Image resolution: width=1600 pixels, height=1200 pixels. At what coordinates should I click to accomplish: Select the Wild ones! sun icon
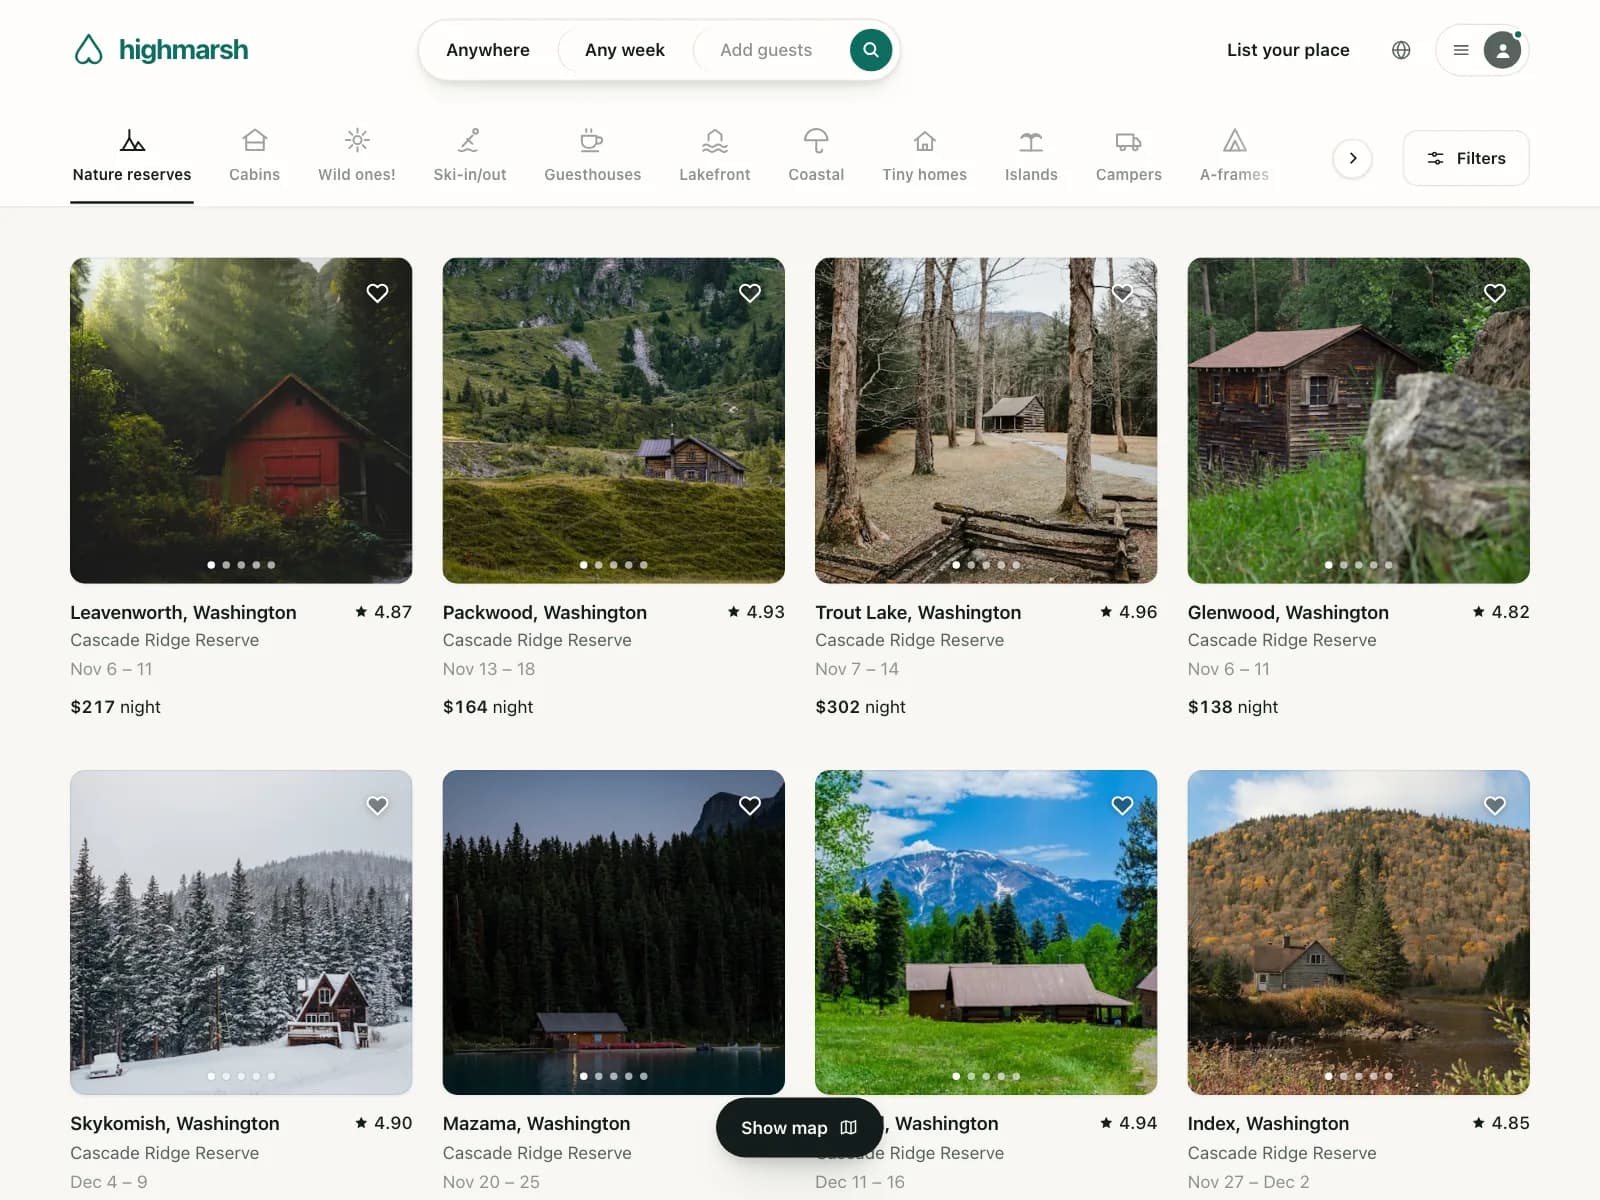[357, 140]
